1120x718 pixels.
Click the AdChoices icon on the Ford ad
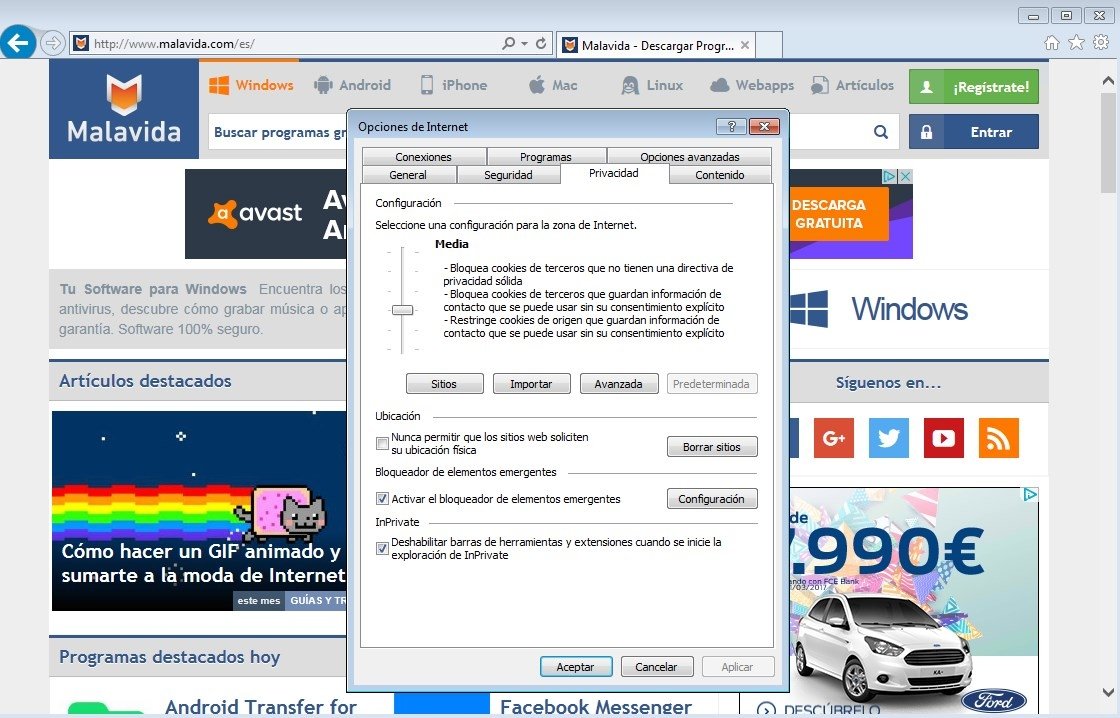pyautogui.click(x=1030, y=494)
